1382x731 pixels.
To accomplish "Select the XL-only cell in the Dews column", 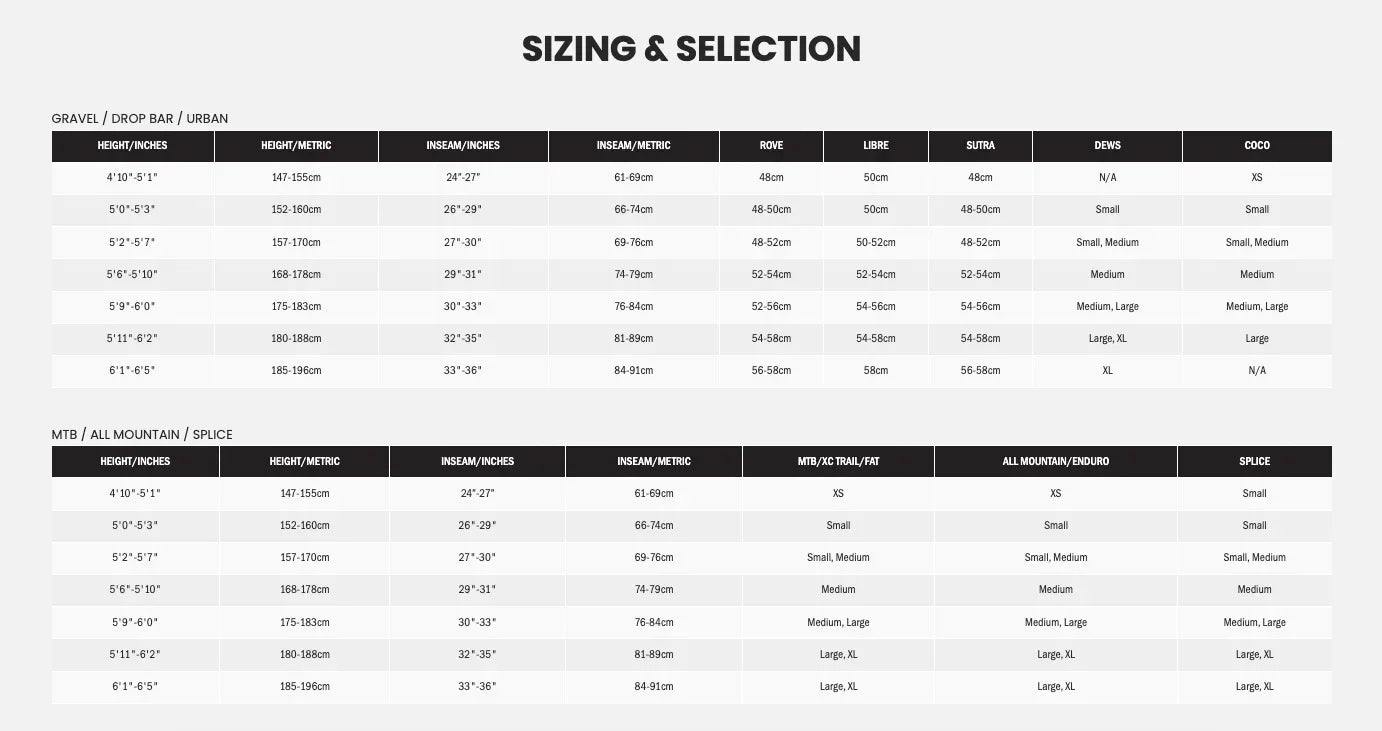I will (1107, 371).
